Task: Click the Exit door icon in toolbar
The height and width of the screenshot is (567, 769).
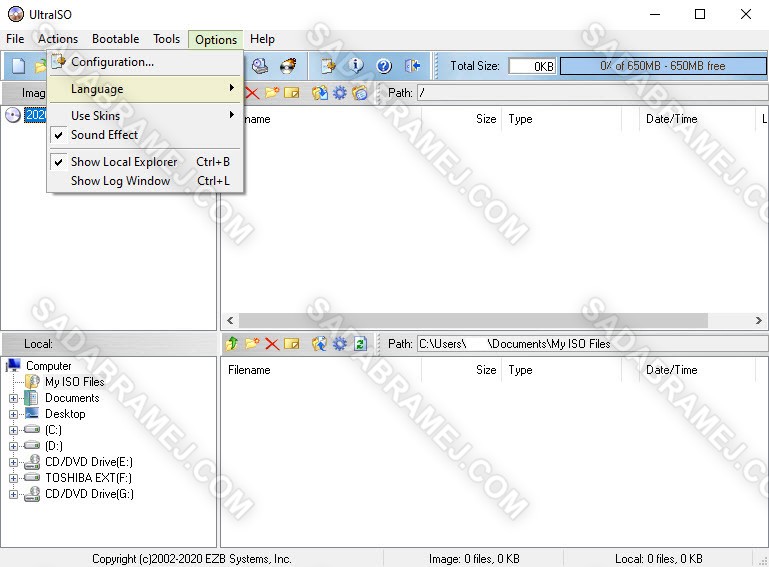Action: point(412,66)
